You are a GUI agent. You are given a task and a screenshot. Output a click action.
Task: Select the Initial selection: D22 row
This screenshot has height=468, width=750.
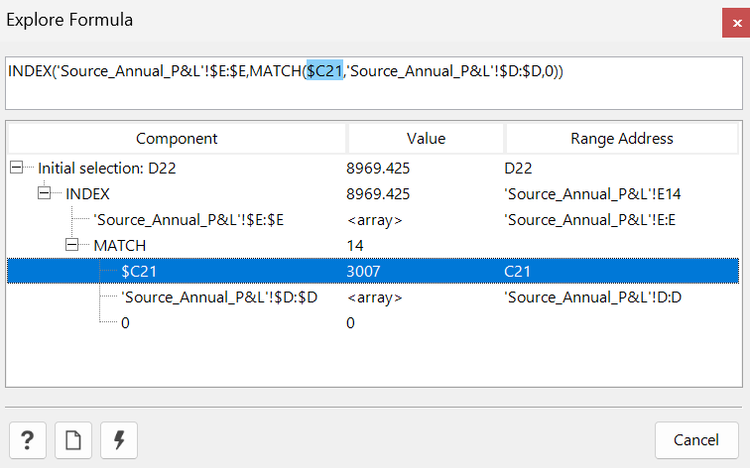[x=107, y=168]
